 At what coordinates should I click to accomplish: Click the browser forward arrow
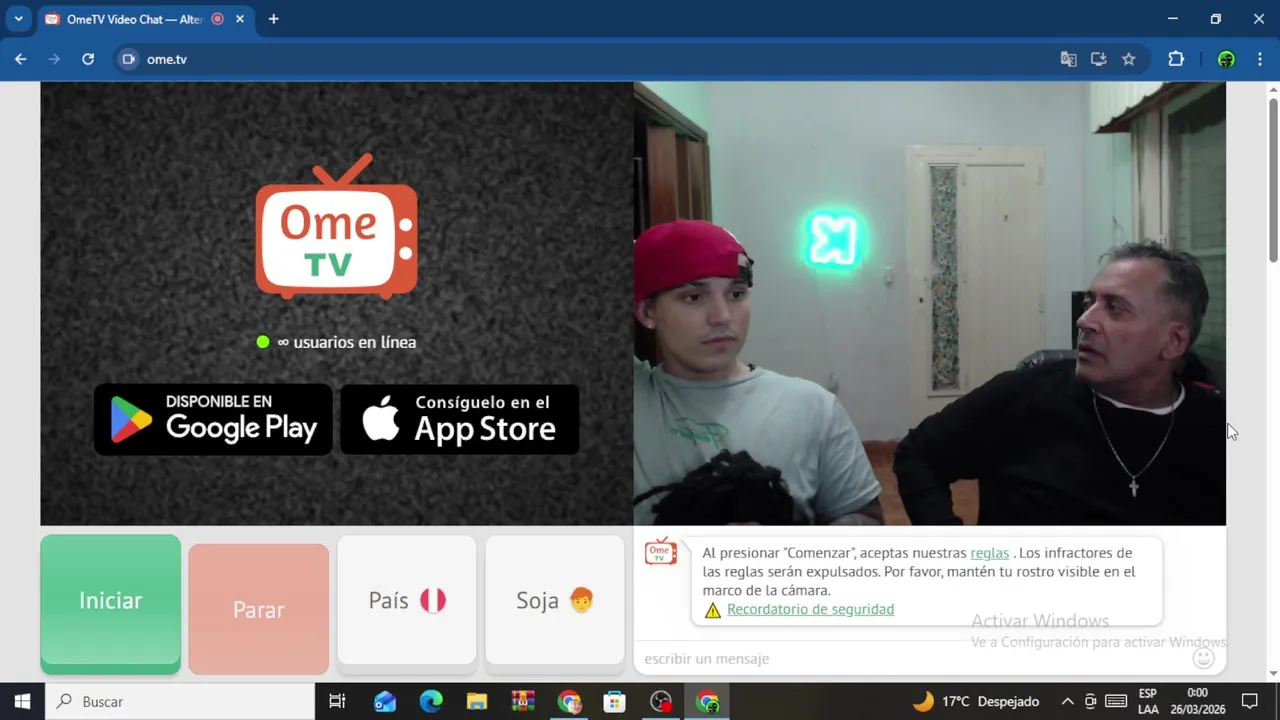pyautogui.click(x=54, y=59)
